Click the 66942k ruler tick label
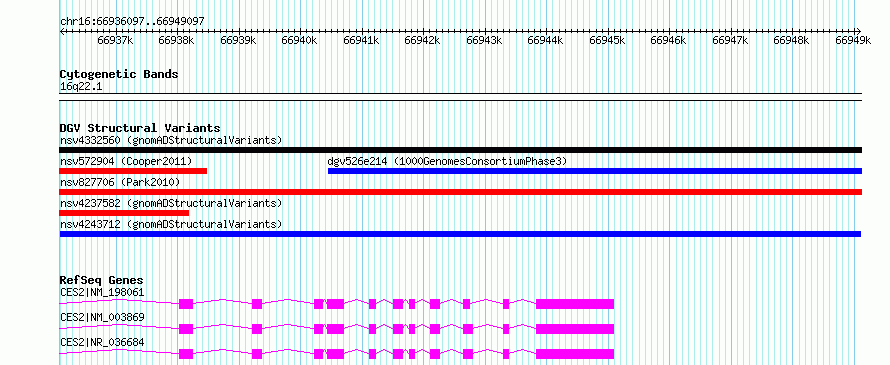This screenshot has height=365, width=890. 422,40
